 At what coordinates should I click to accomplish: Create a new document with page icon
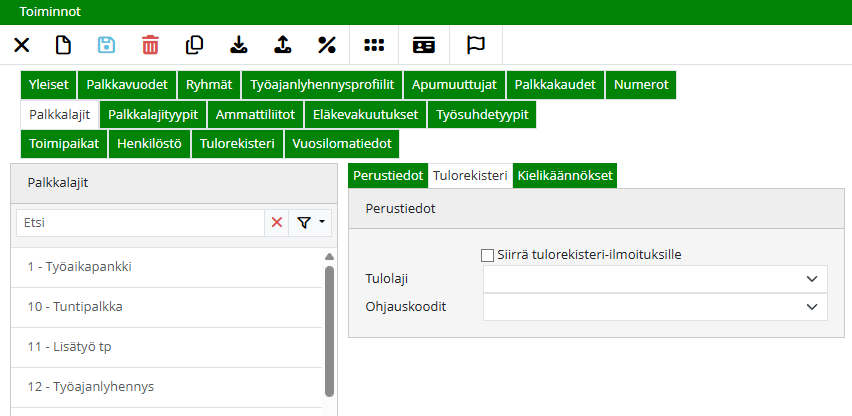click(x=63, y=45)
